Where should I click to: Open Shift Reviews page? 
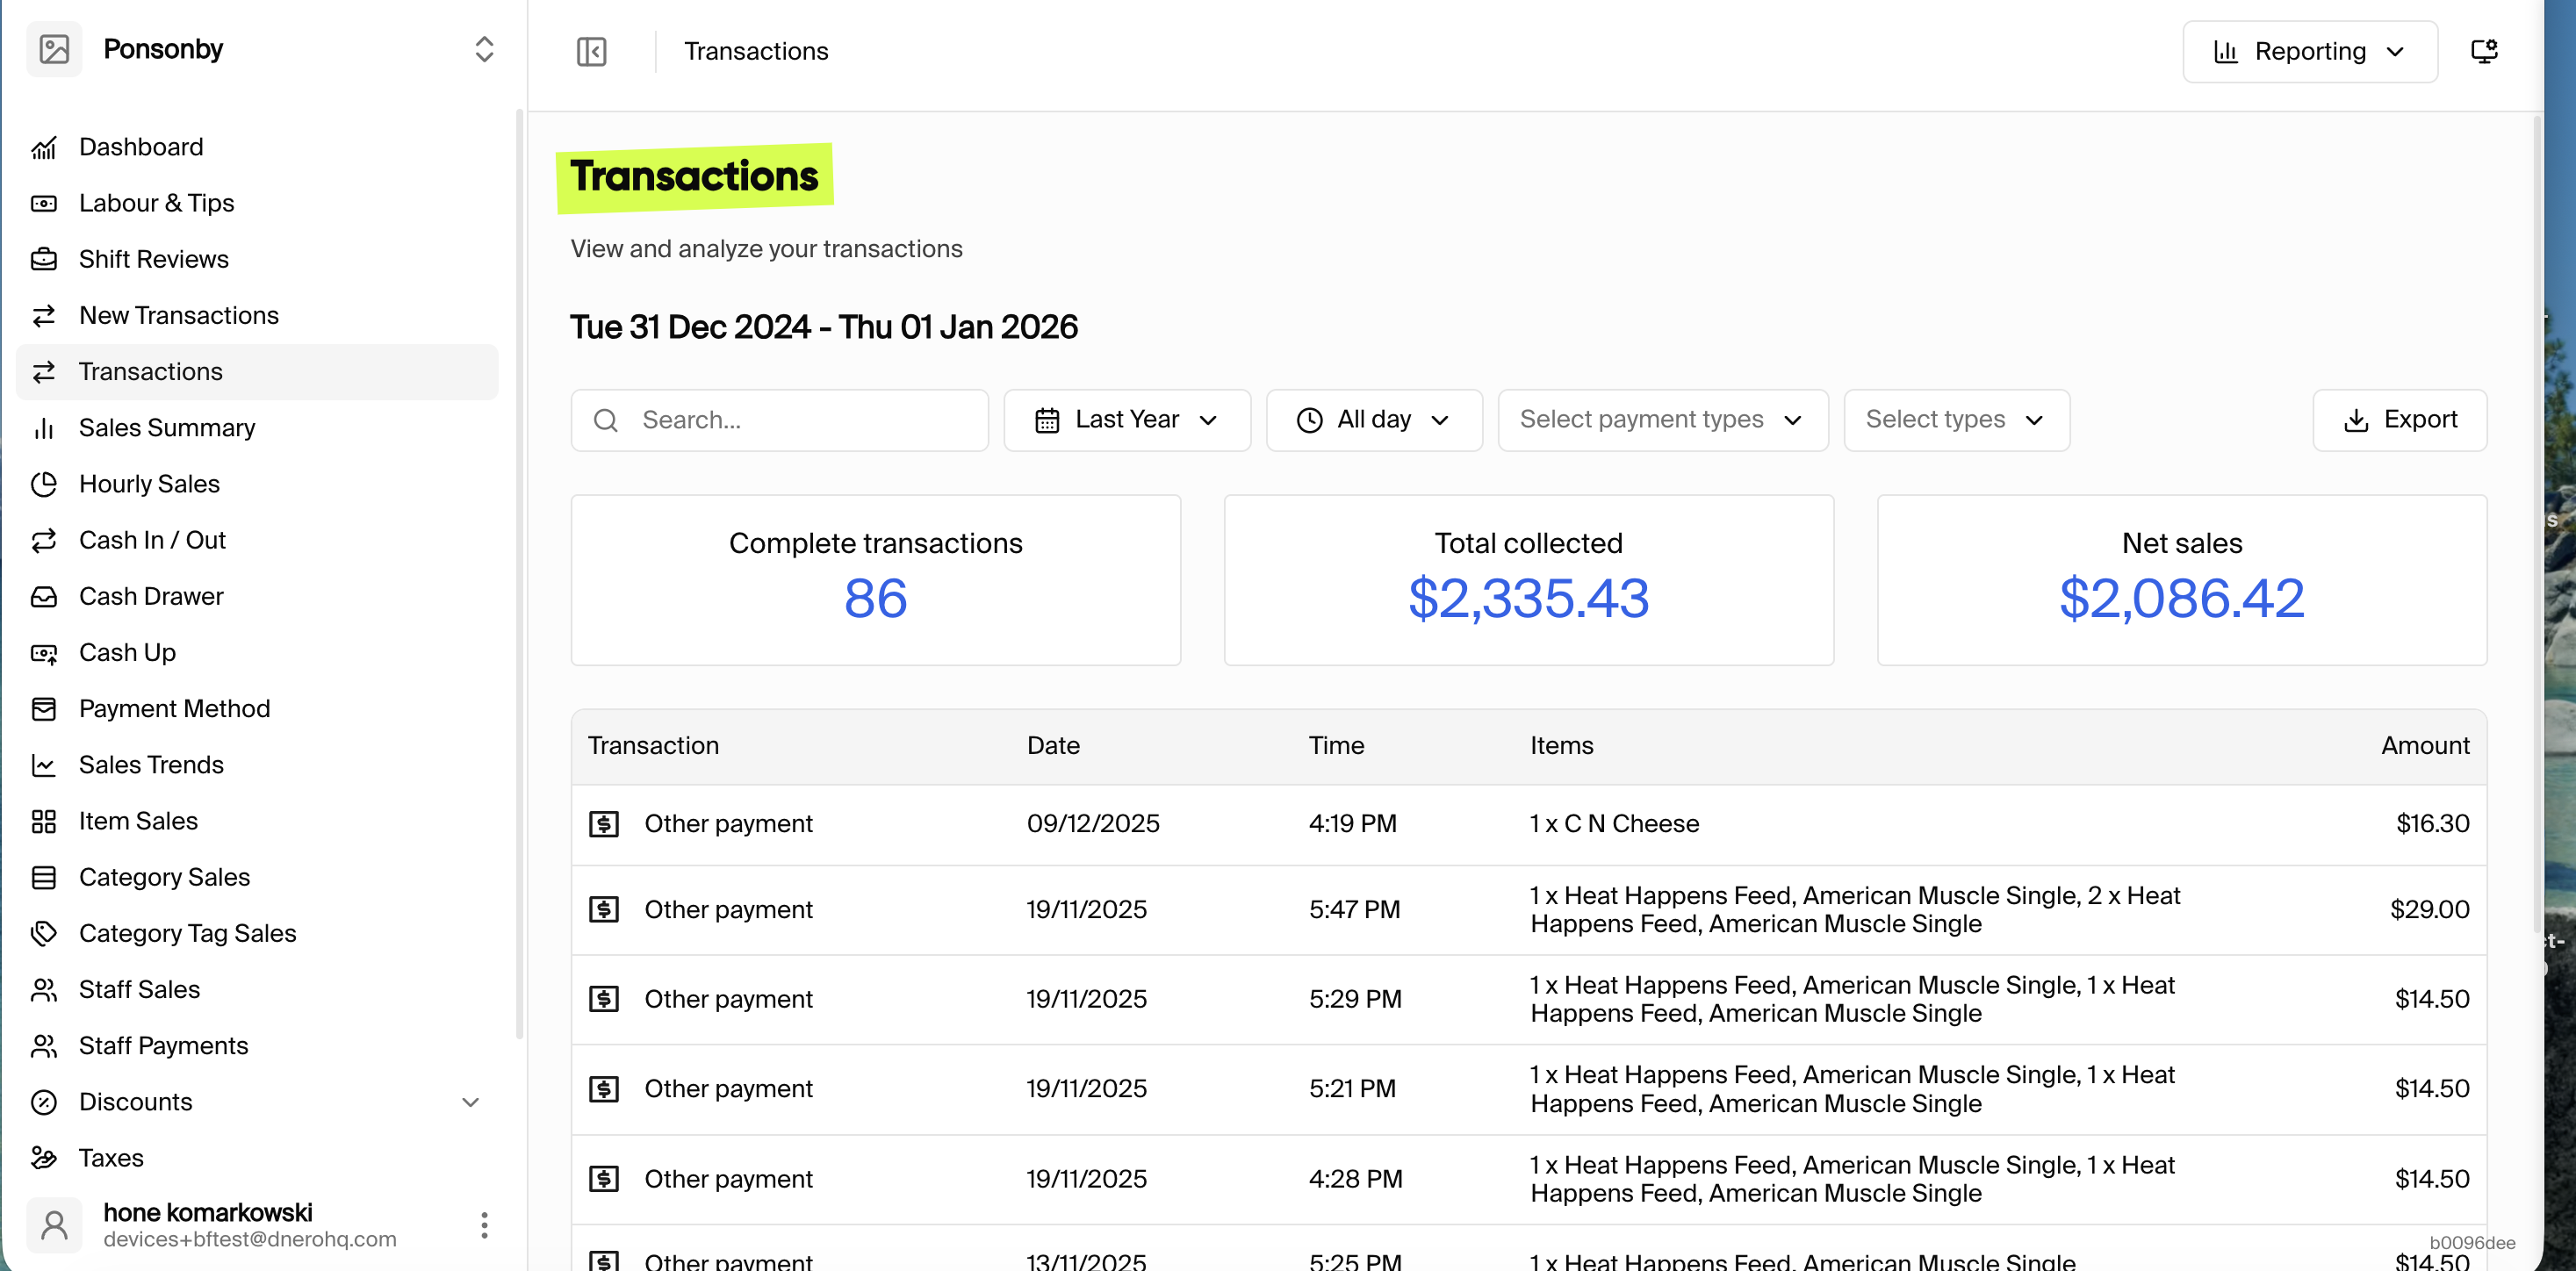(257, 260)
